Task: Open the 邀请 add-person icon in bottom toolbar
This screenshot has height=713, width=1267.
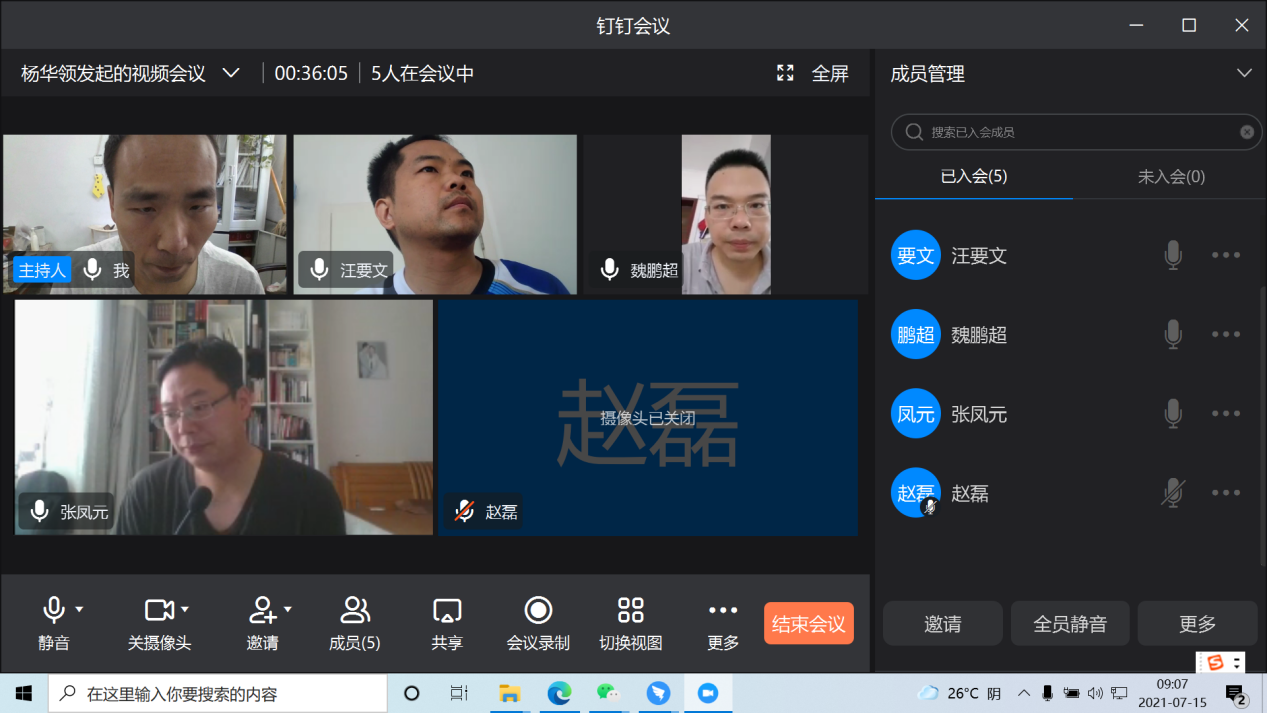Action: (262, 609)
